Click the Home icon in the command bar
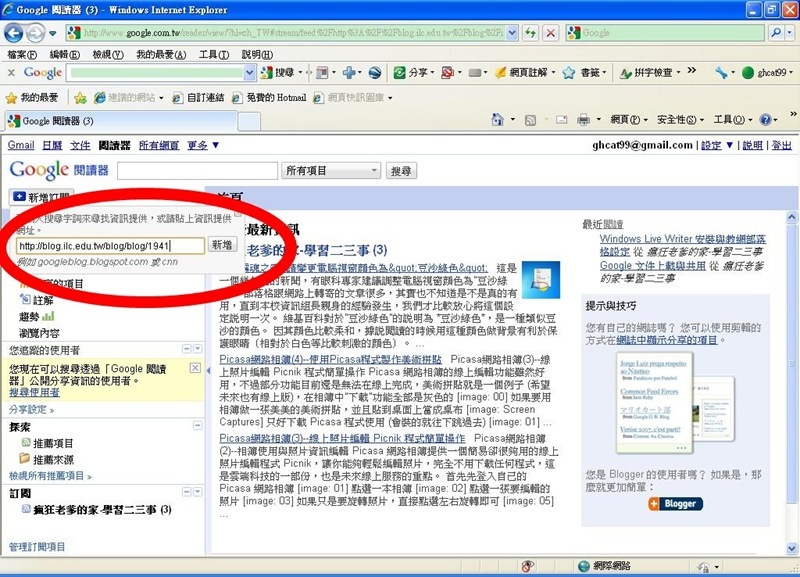Screen dimensions: 800x577 tap(497, 120)
